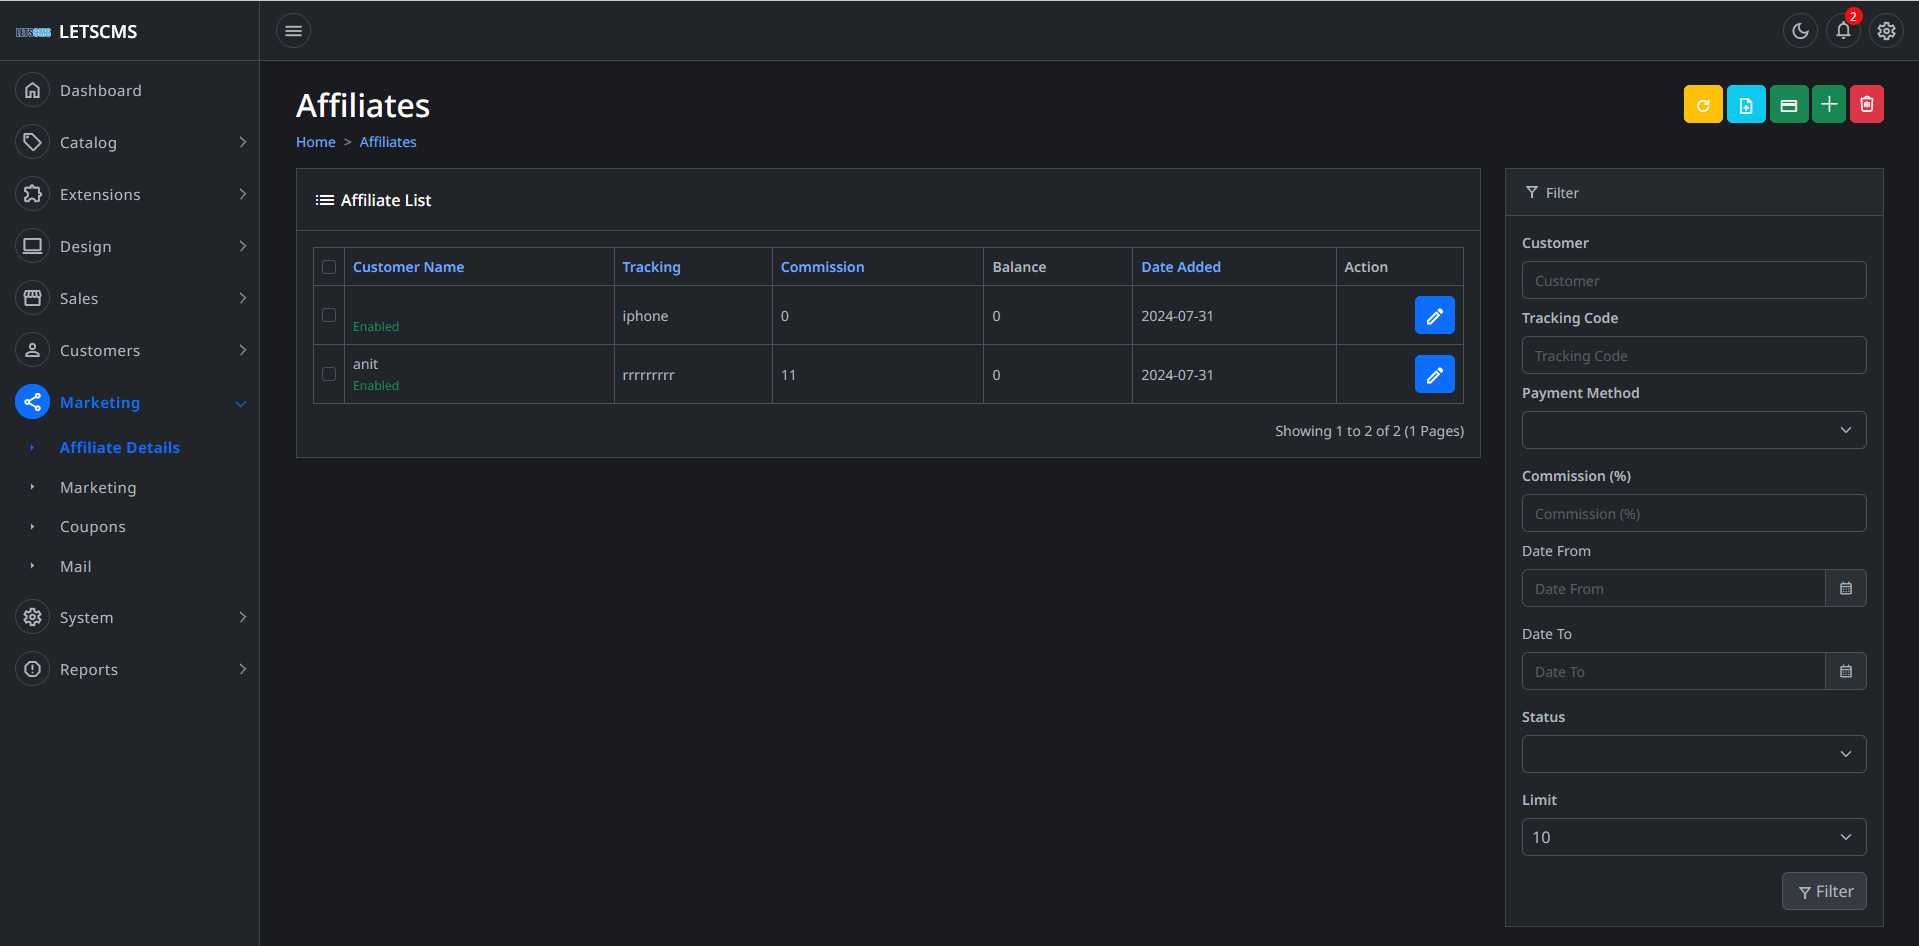Open the Status filter dropdown
Screen dimensions: 1919x946
click(1693, 754)
